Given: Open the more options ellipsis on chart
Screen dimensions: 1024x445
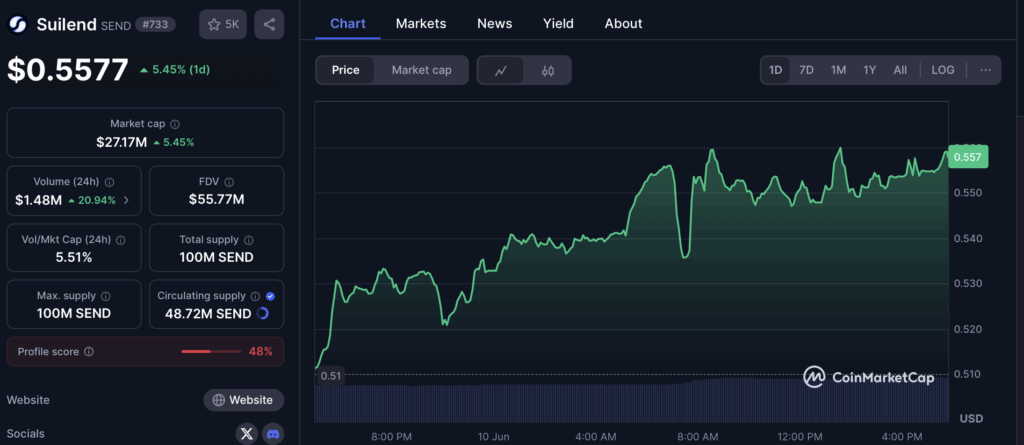Looking at the screenshot, I should [985, 70].
